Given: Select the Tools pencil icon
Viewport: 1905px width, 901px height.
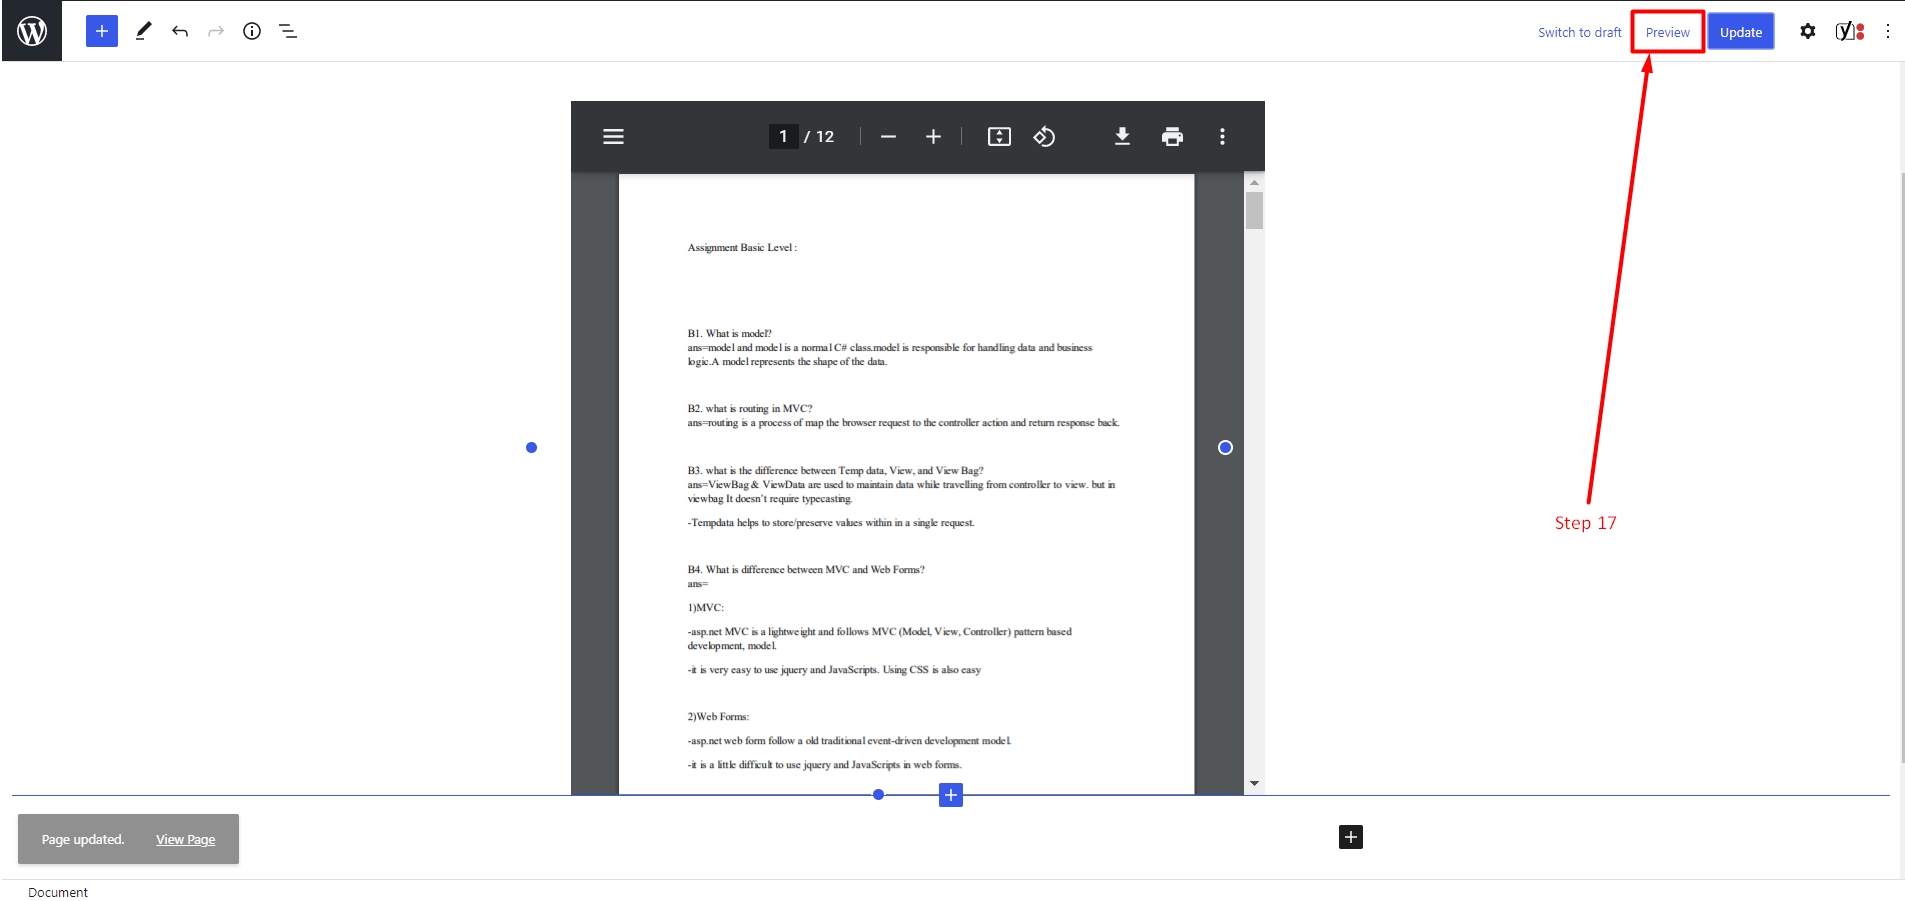Looking at the screenshot, I should [144, 31].
